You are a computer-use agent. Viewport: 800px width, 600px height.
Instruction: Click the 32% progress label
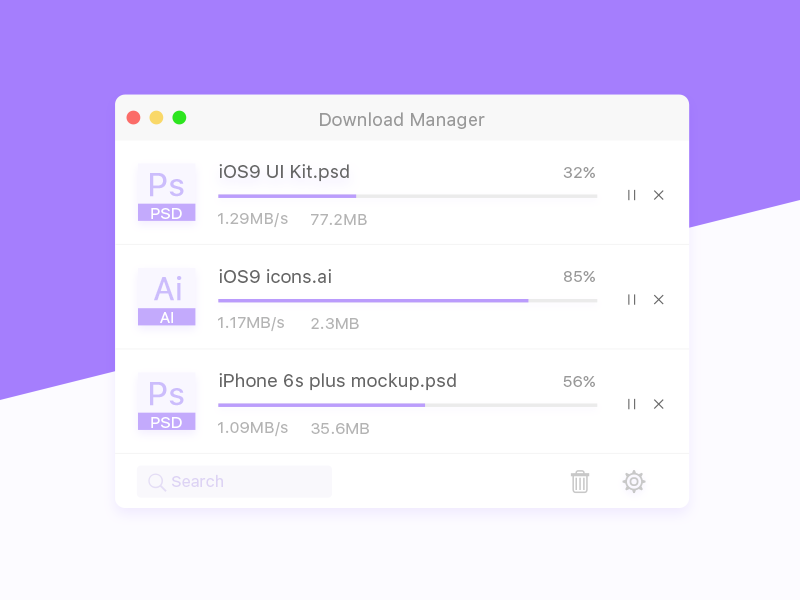tap(579, 172)
